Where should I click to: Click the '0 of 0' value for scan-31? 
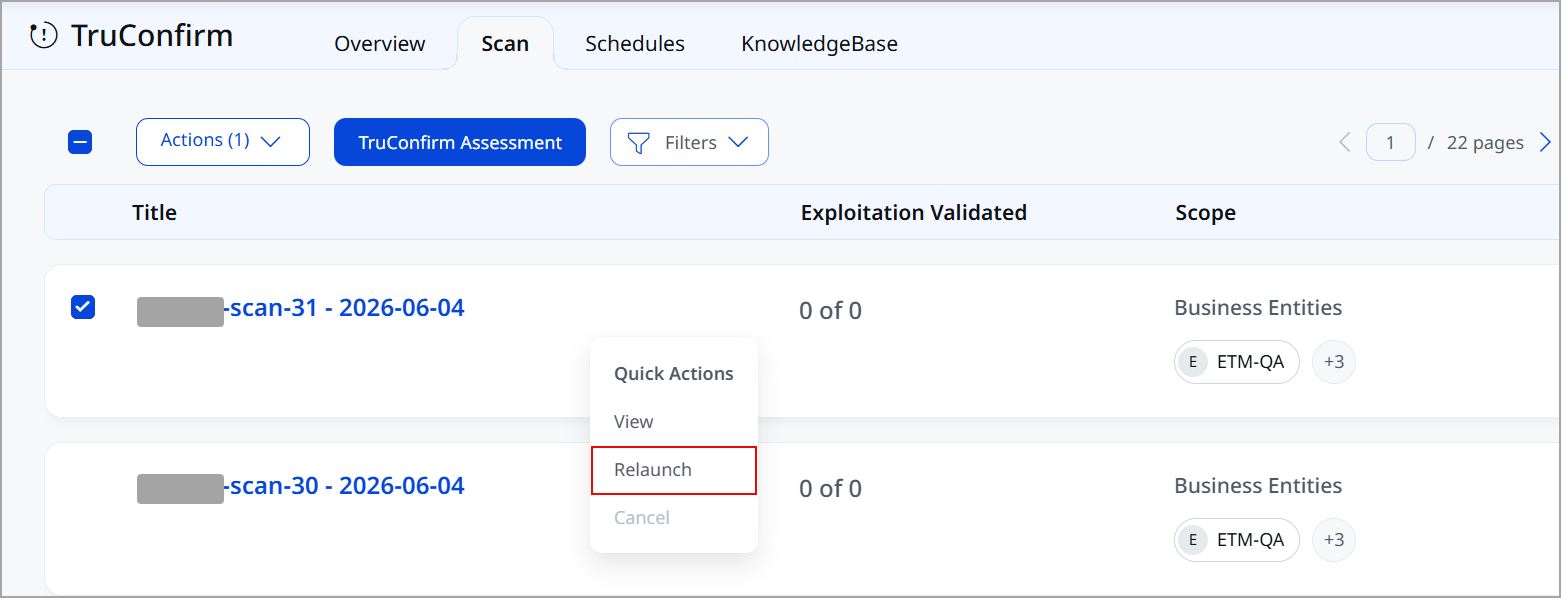point(831,311)
